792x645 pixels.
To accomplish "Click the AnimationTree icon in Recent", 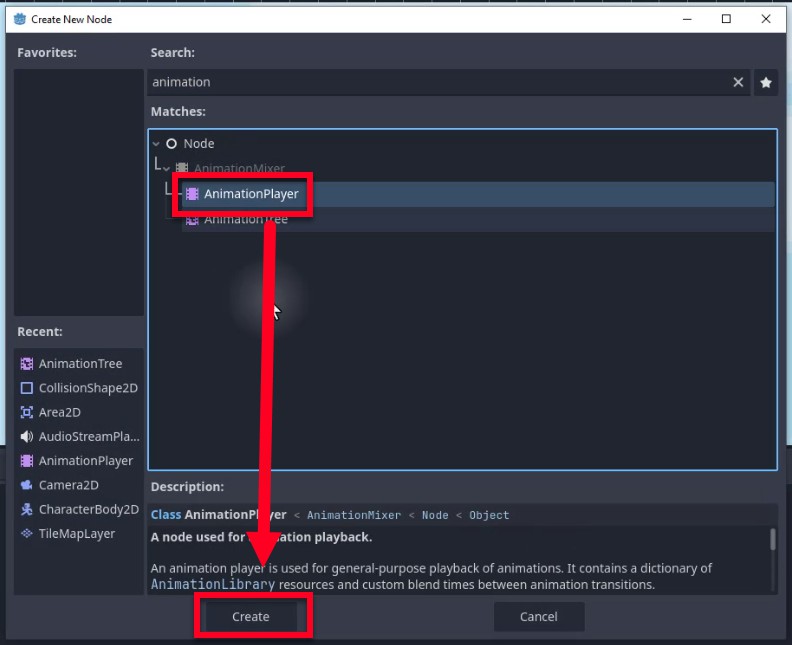I will point(27,364).
